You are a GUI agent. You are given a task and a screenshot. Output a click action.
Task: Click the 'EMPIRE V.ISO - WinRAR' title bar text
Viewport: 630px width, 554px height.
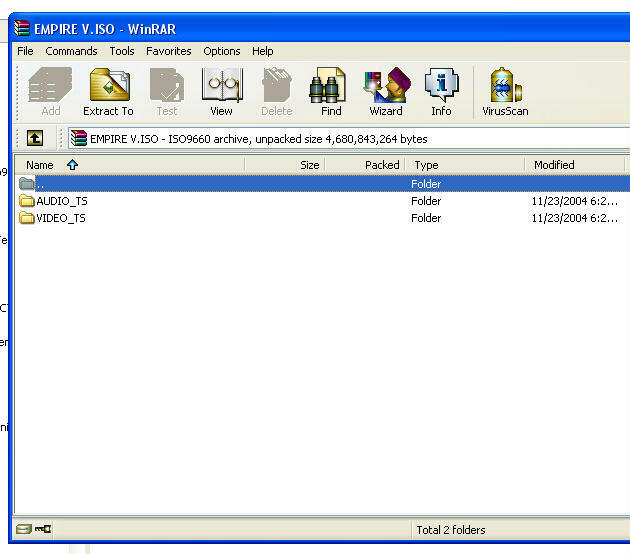tap(105, 29)
